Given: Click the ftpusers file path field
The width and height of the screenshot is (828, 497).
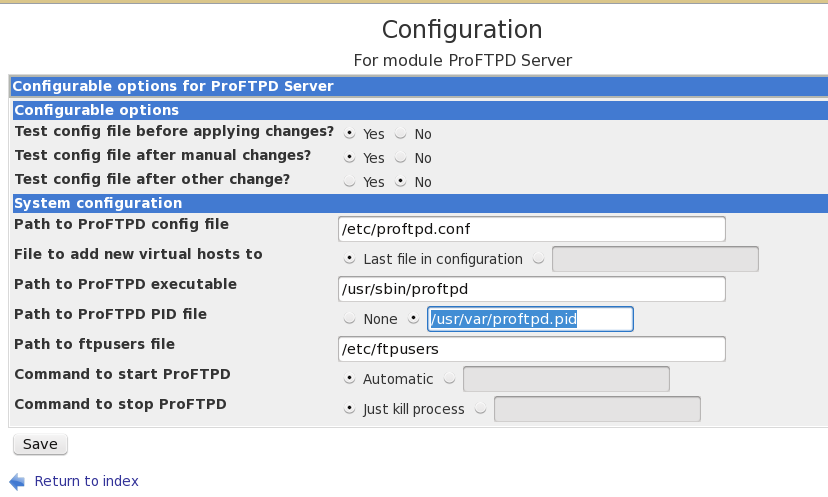Looking at the screenshot, I should pos(532,349).
